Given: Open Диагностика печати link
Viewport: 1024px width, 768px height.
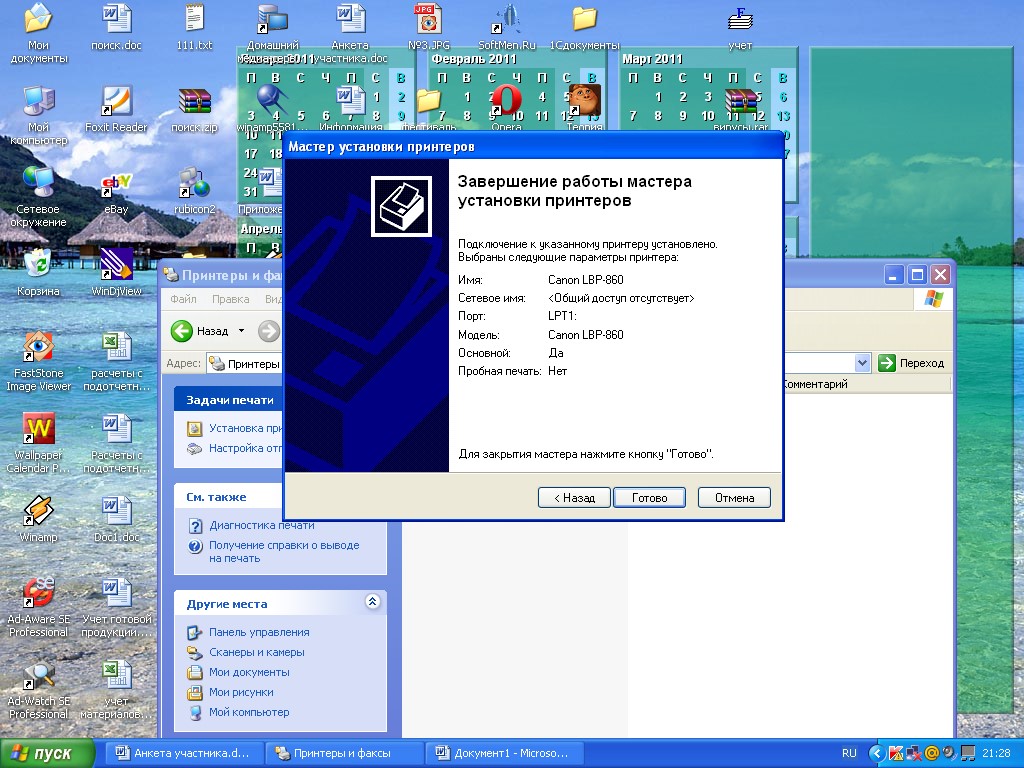Looking at the screenshot, I should (261, 525).
